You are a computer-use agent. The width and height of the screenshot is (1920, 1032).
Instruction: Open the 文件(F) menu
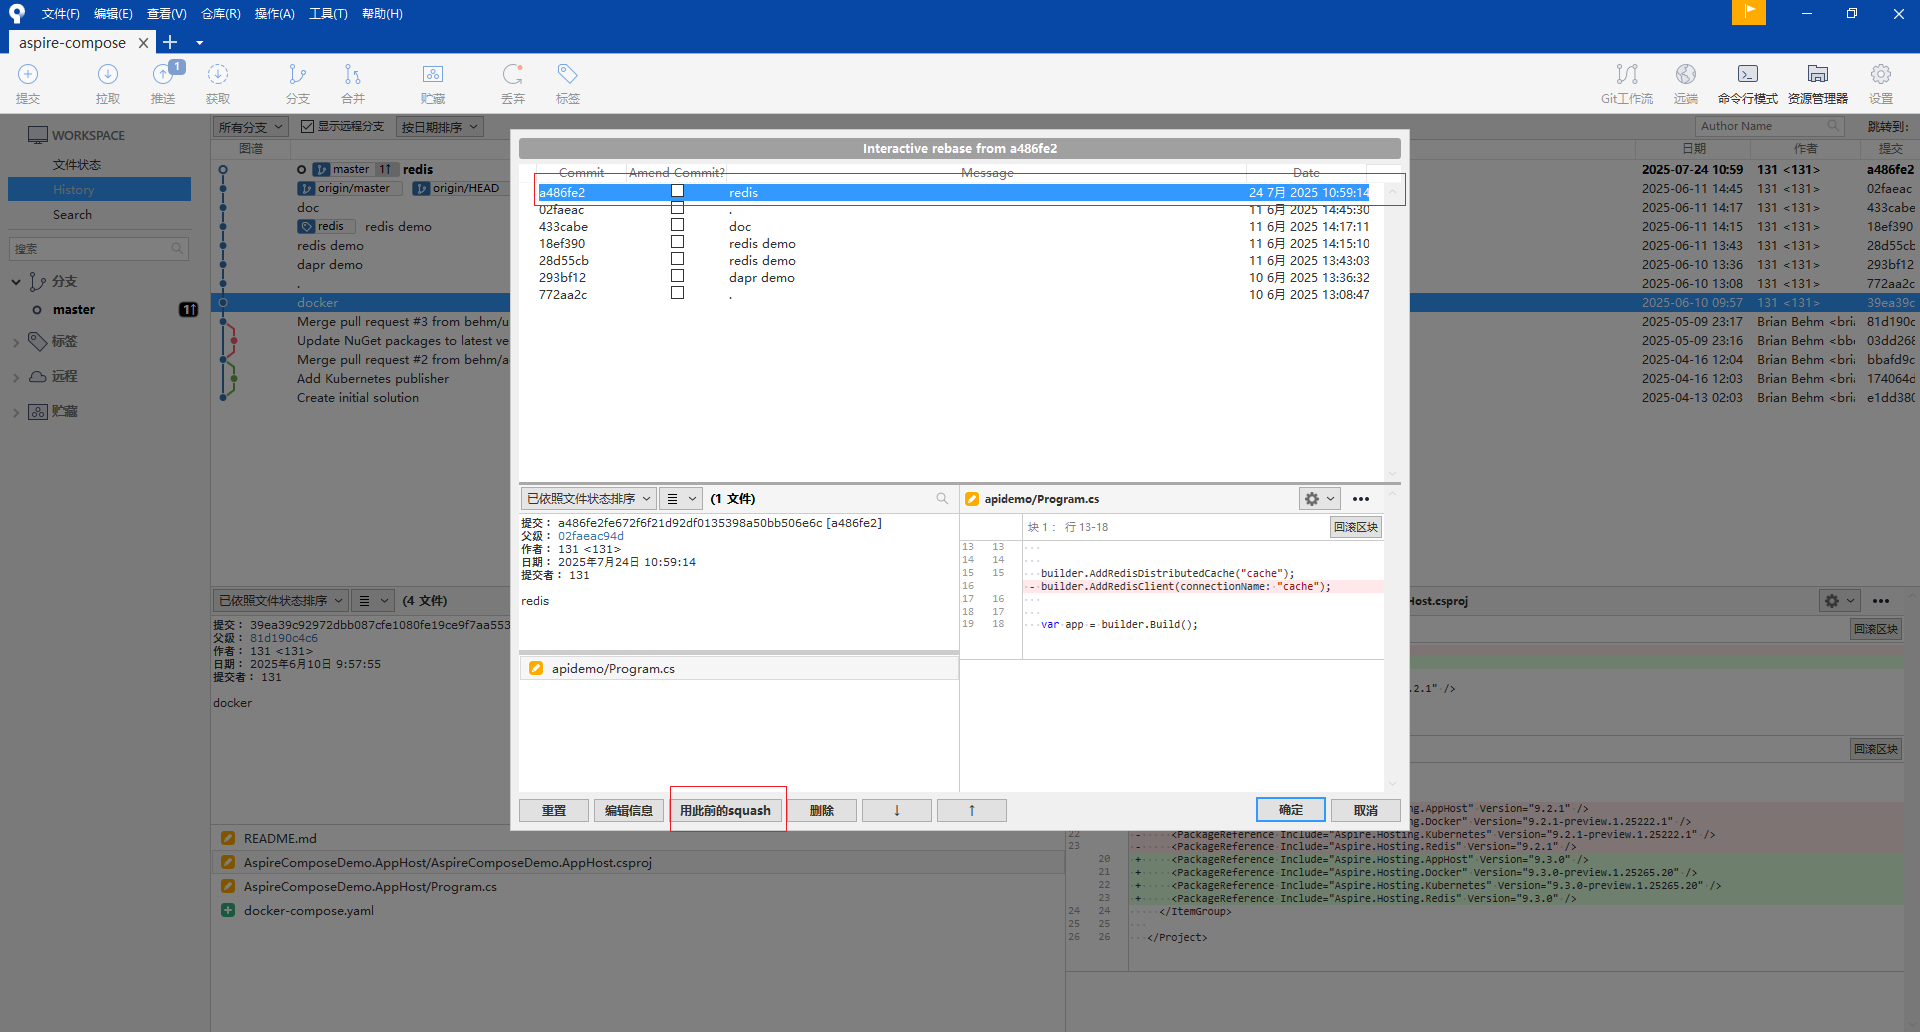pos(60,13)
